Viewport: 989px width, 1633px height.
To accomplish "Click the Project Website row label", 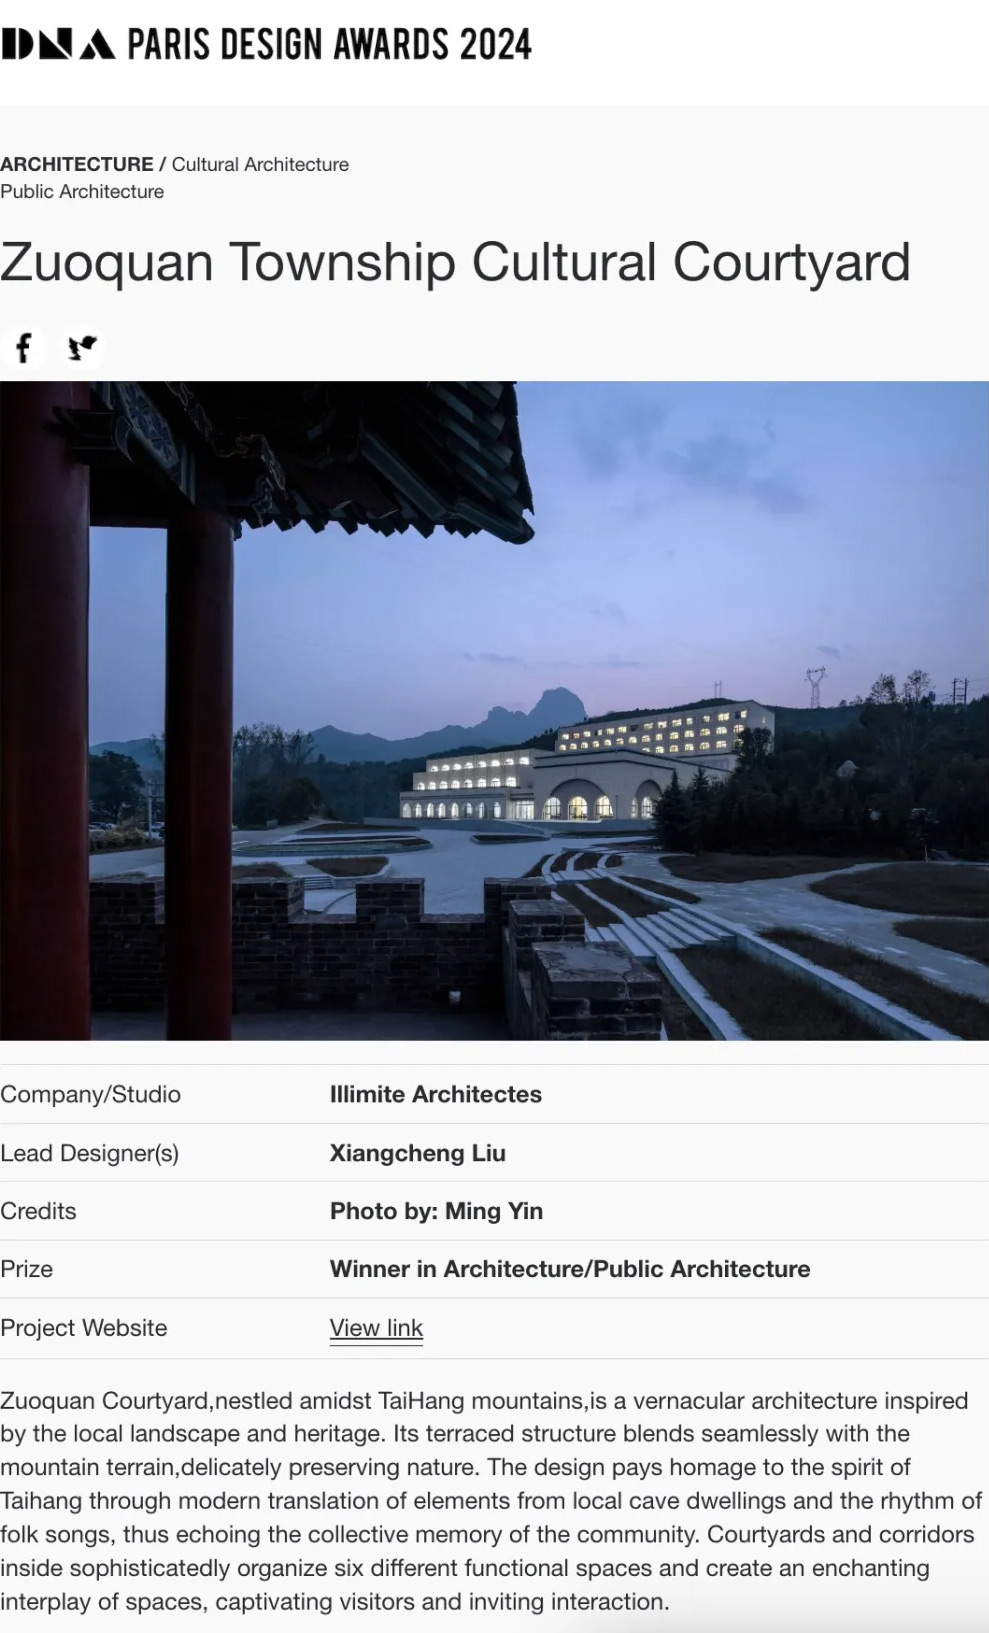I will coord(83,1328).
